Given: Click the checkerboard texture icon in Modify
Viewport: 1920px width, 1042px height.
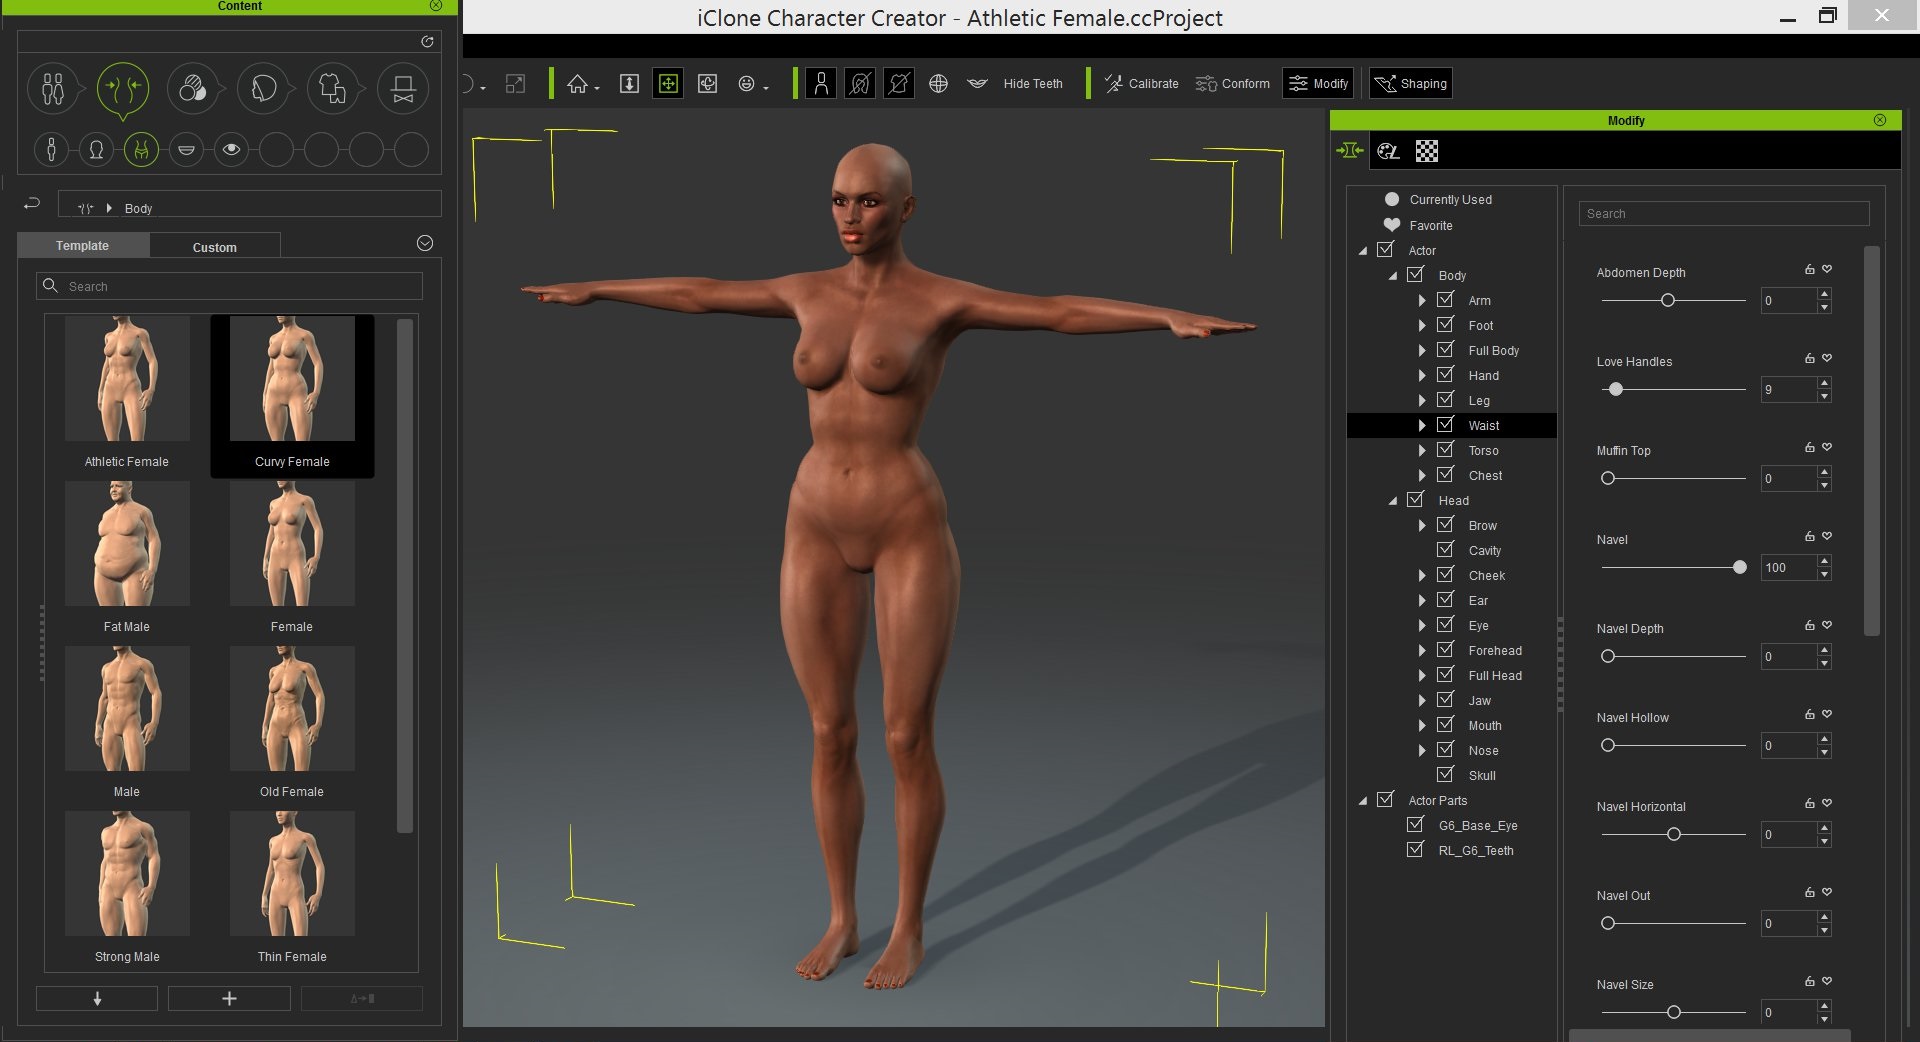Looking at the screenshot, I should coord(1427,151).
